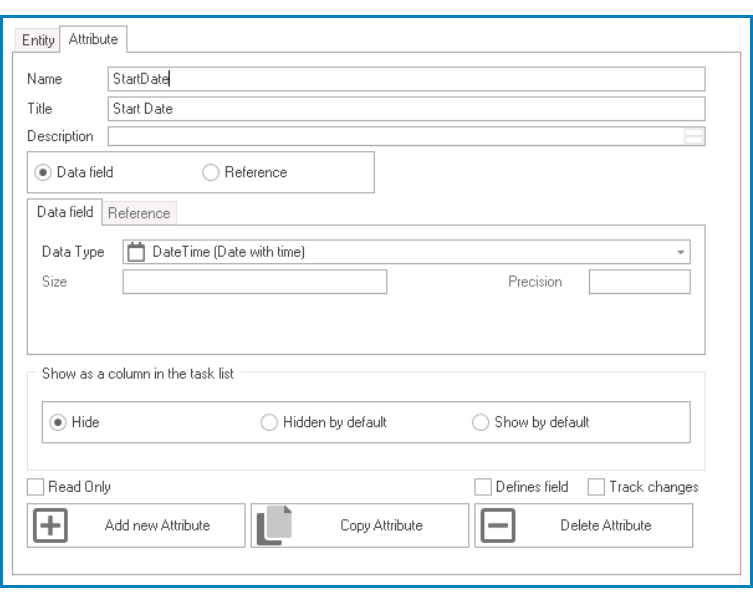Enable the Track changes checkbox
This screenshot has height=603, width=753.
[596, 486]
